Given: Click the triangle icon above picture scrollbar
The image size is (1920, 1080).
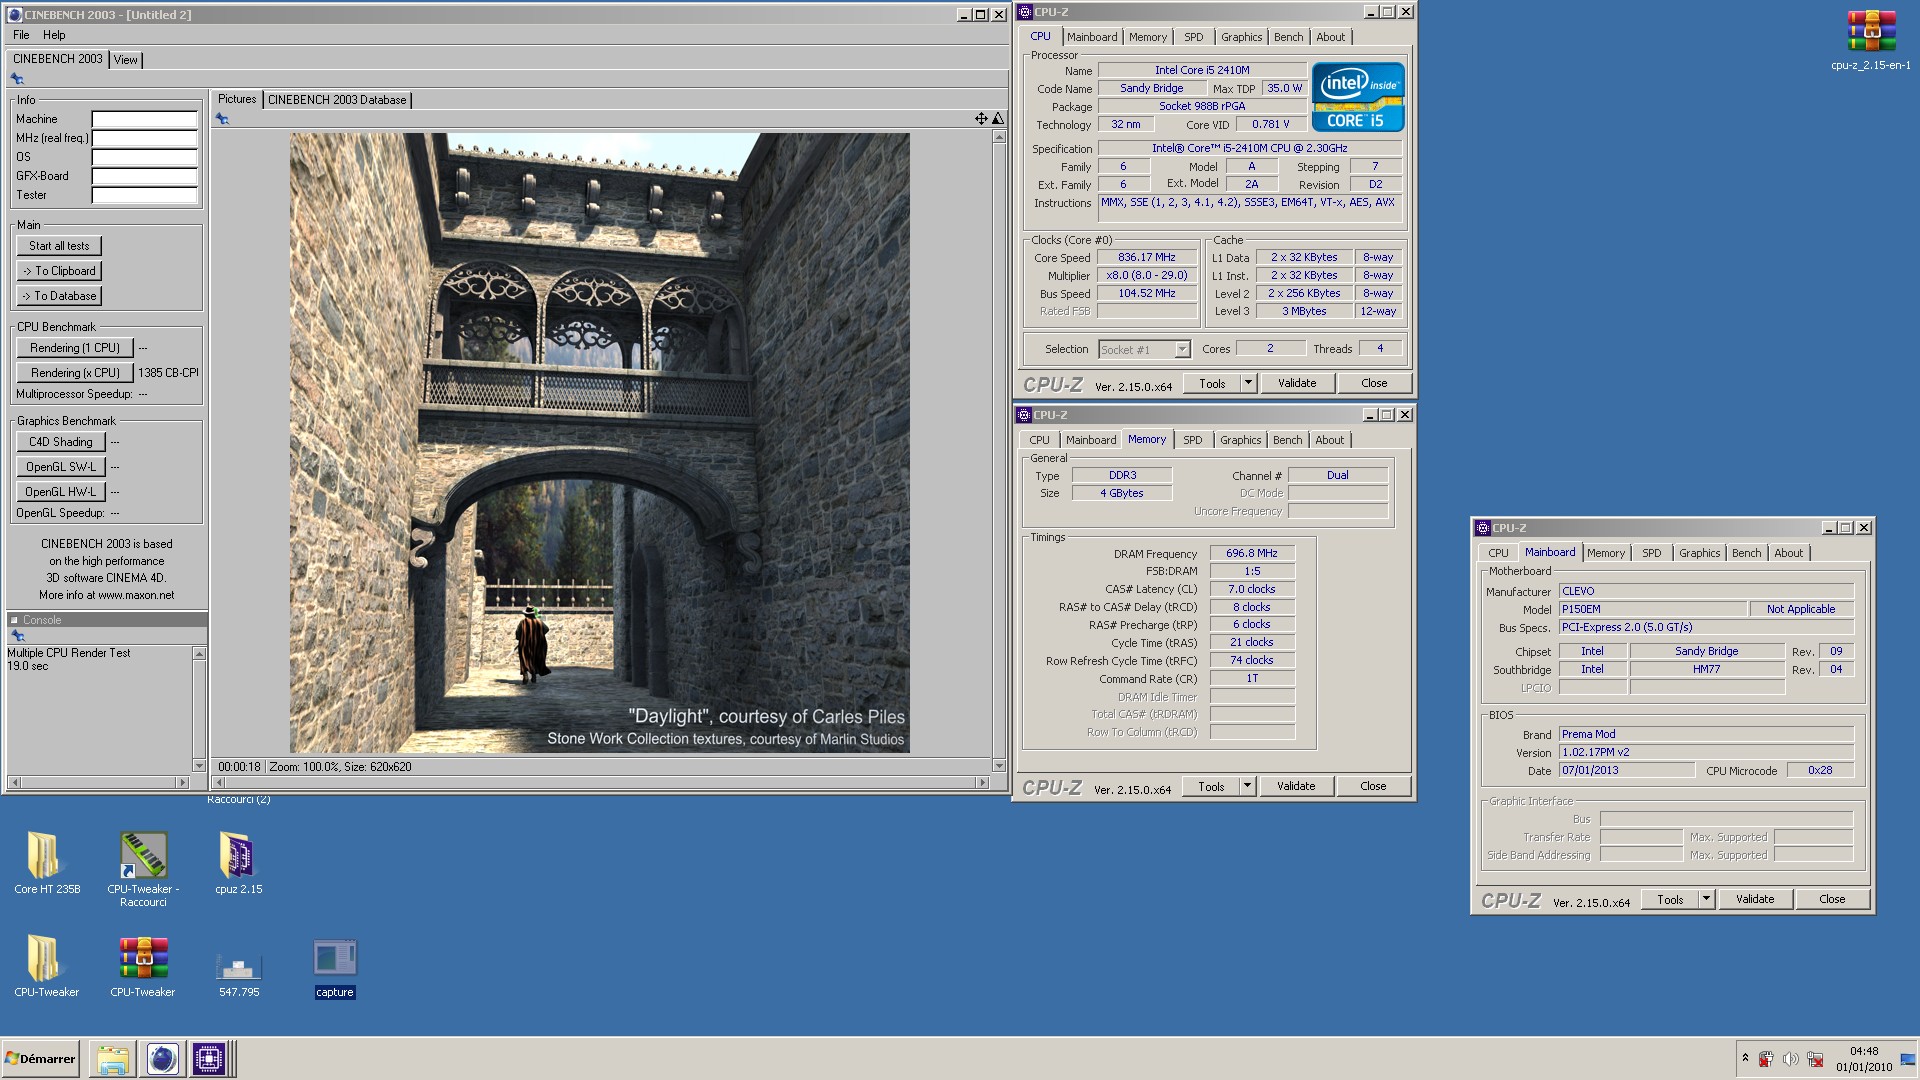Looking at the screenshot, I should 997,118.
